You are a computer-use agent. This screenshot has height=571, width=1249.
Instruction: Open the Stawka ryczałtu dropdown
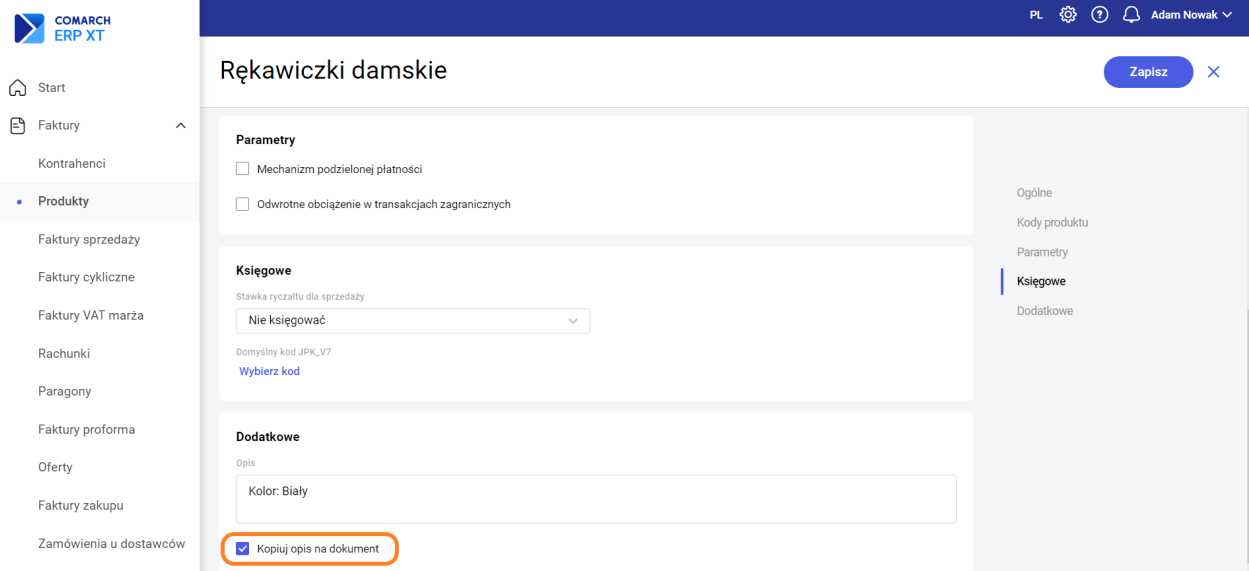[x=413, y=320]
